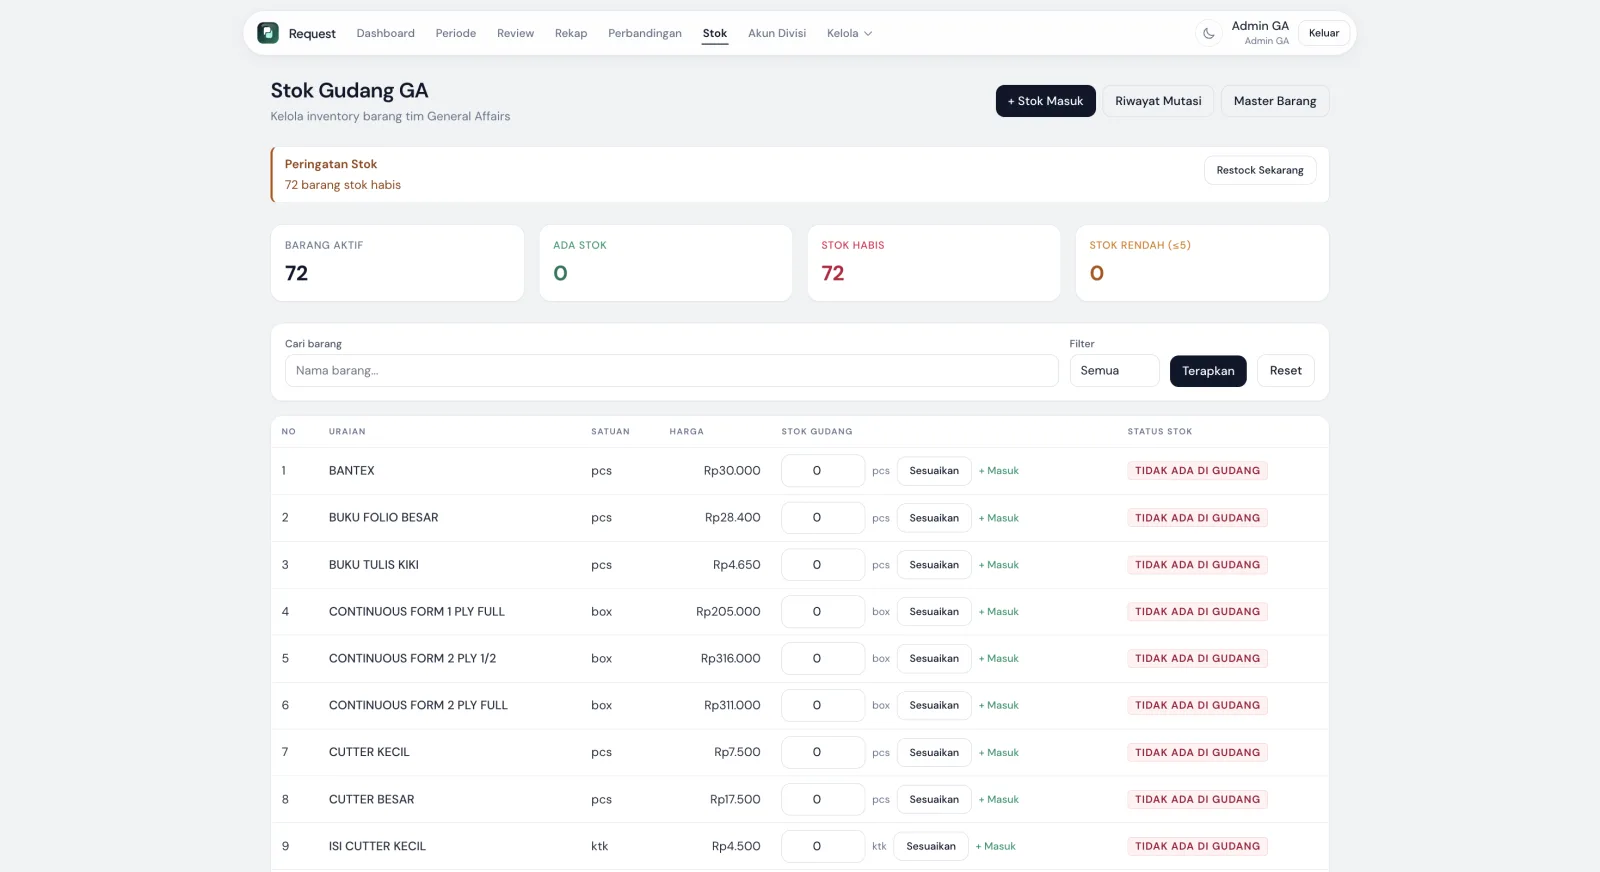Image resolution: width=1600 pixels, height=872 pixels.
Task: Click the Request app logo icon
Action: point(268,33)
